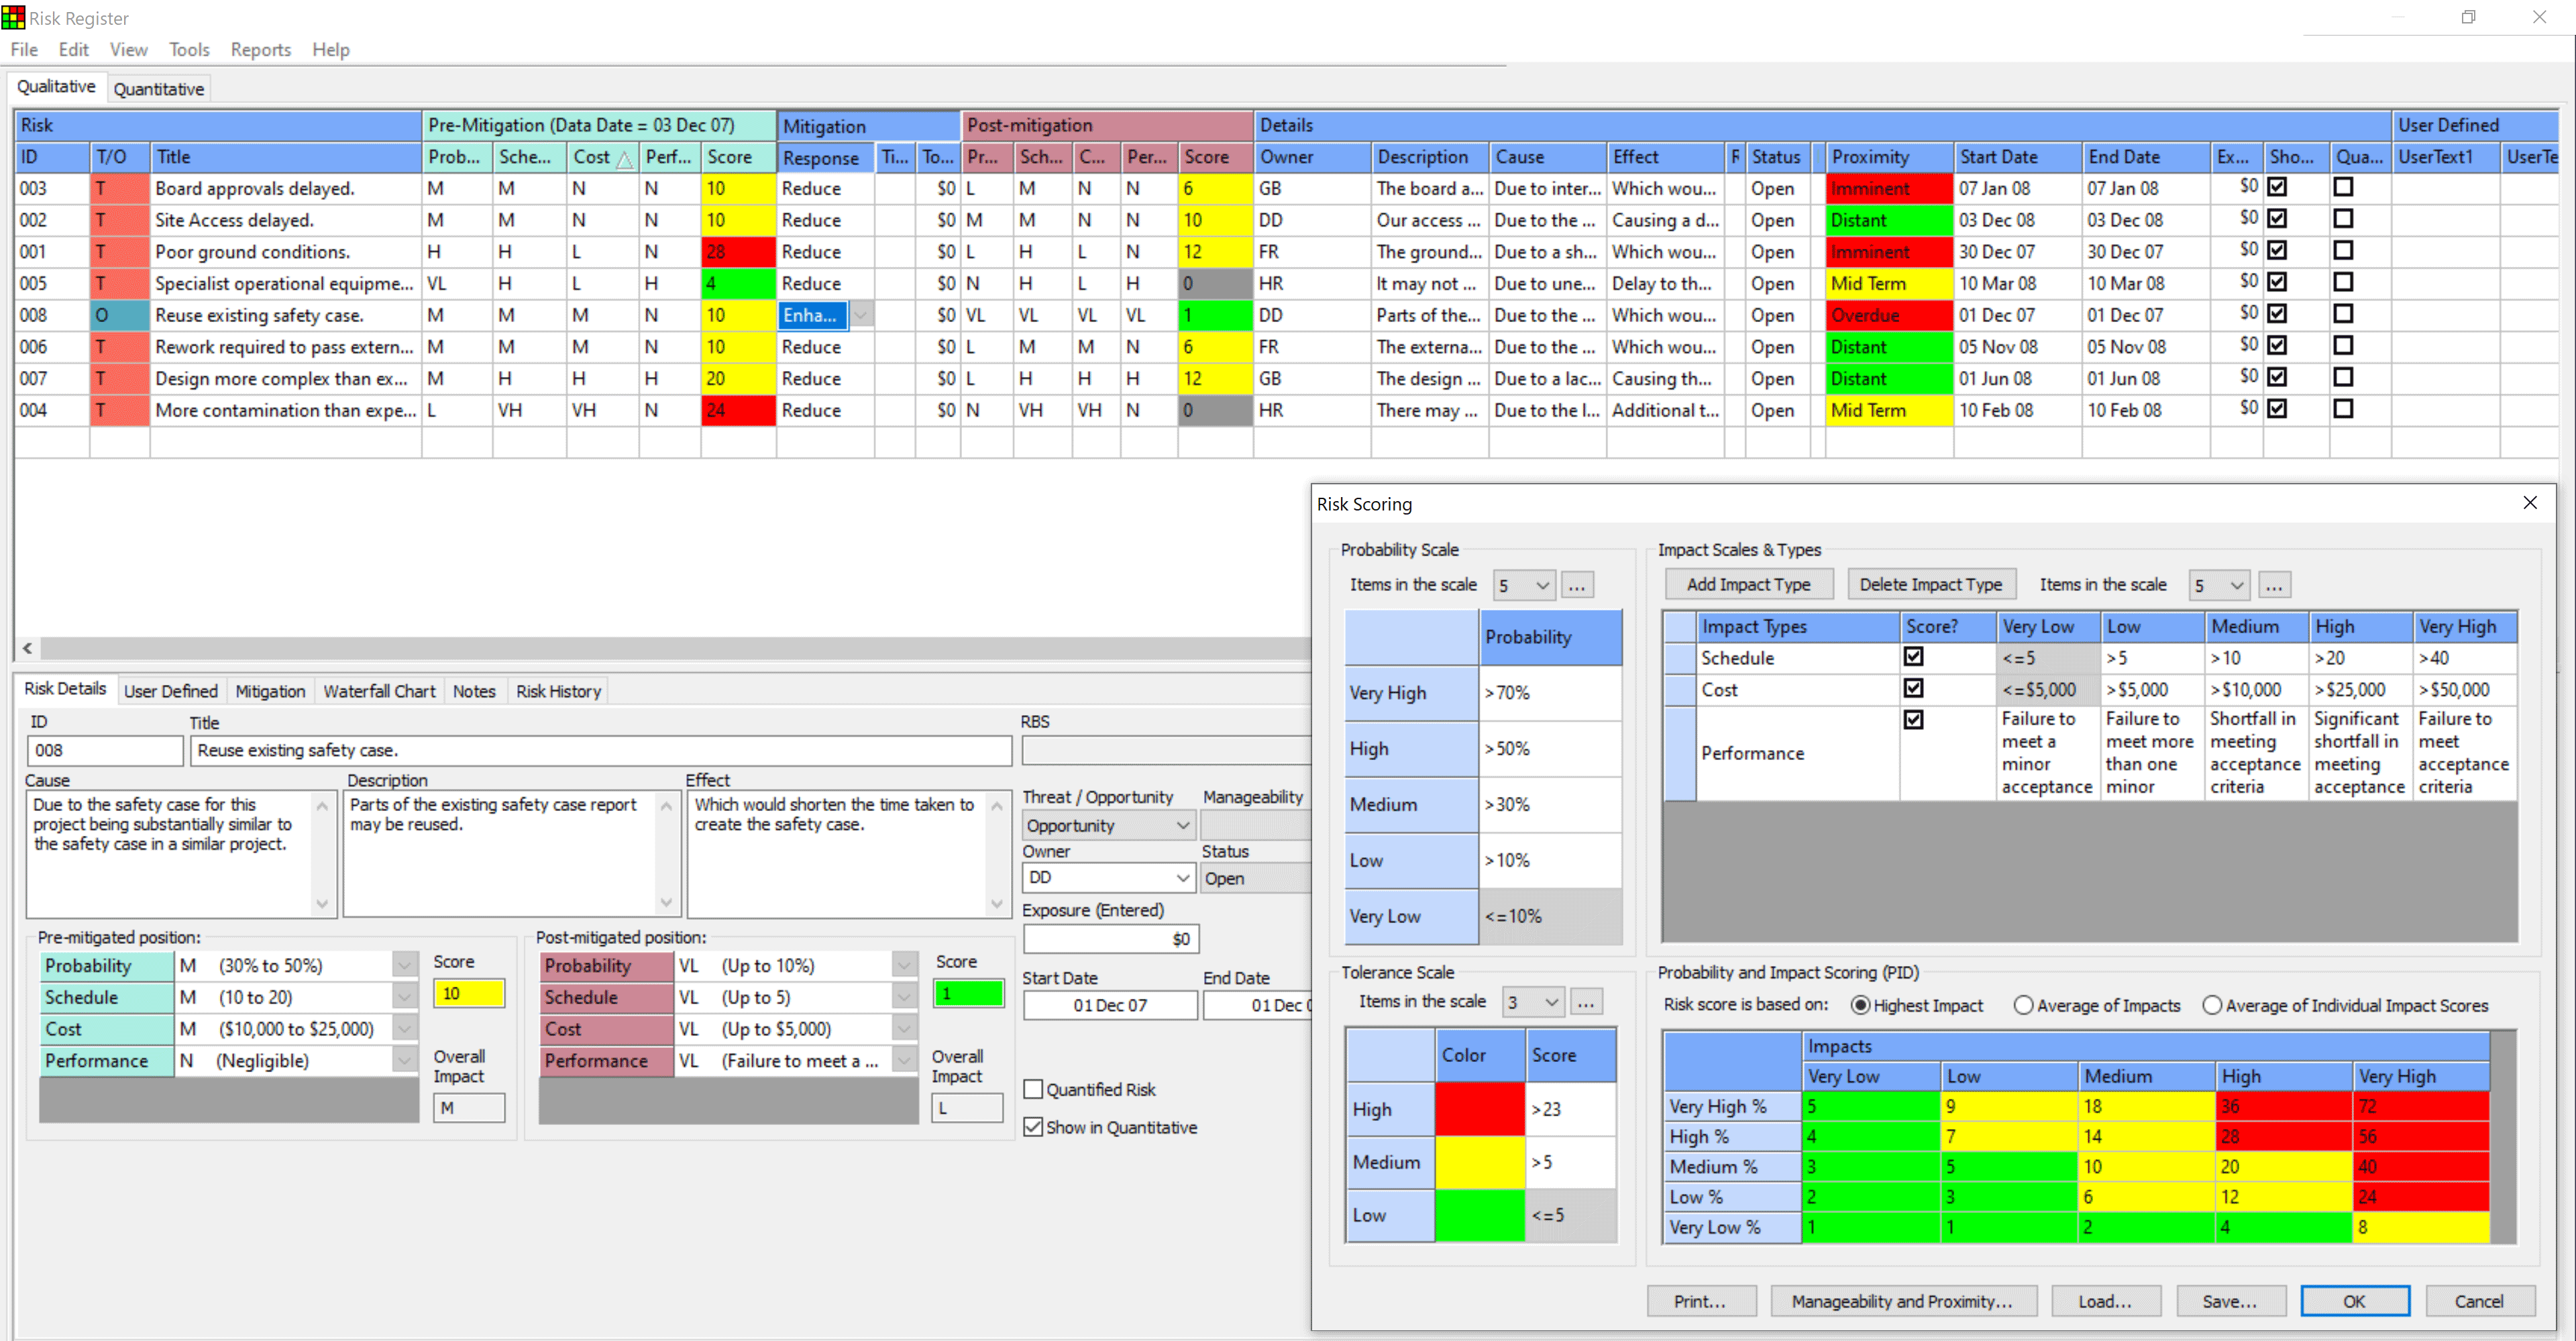This screenshot has width=2576, height=1341.
Task: Open the Owner DD dropdown
Action: point(1182,877)
